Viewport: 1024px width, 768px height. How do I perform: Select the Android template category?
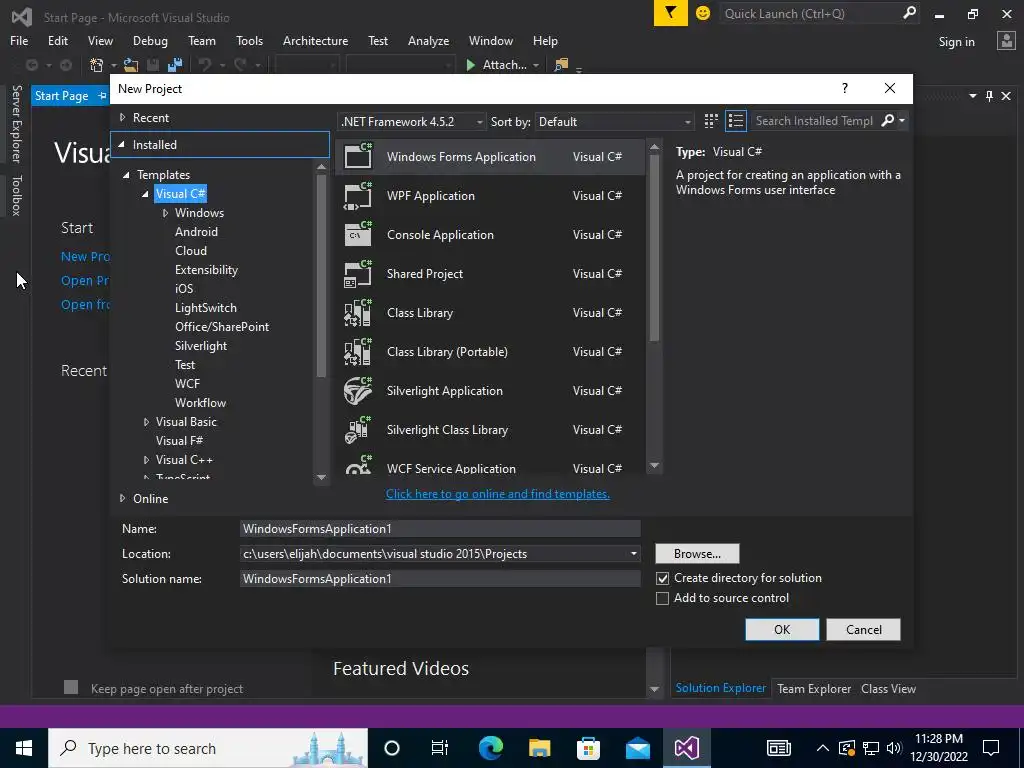[x=196, y=232]
